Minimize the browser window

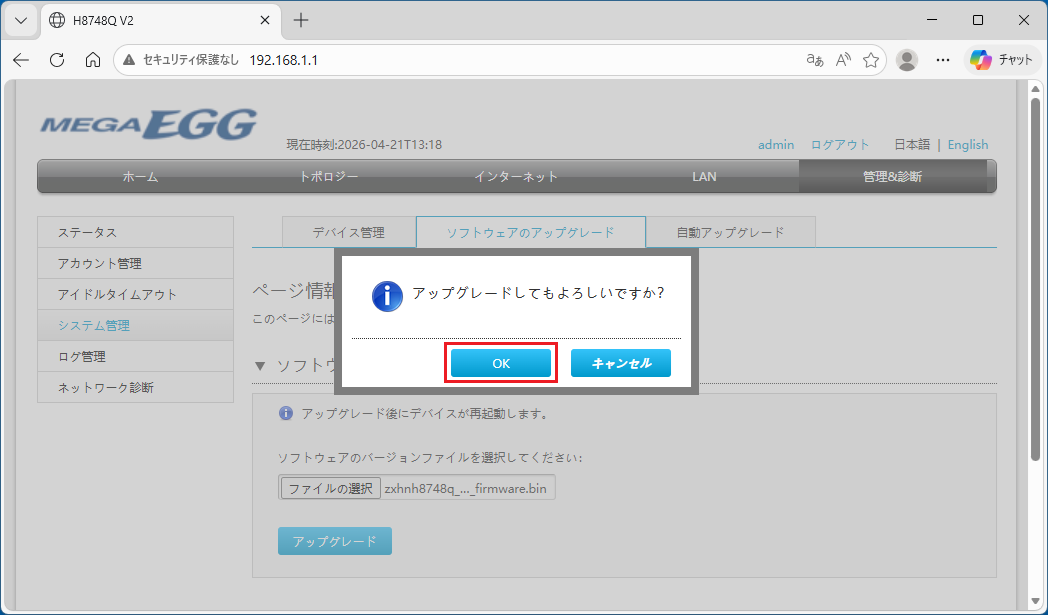coord(932,21)
